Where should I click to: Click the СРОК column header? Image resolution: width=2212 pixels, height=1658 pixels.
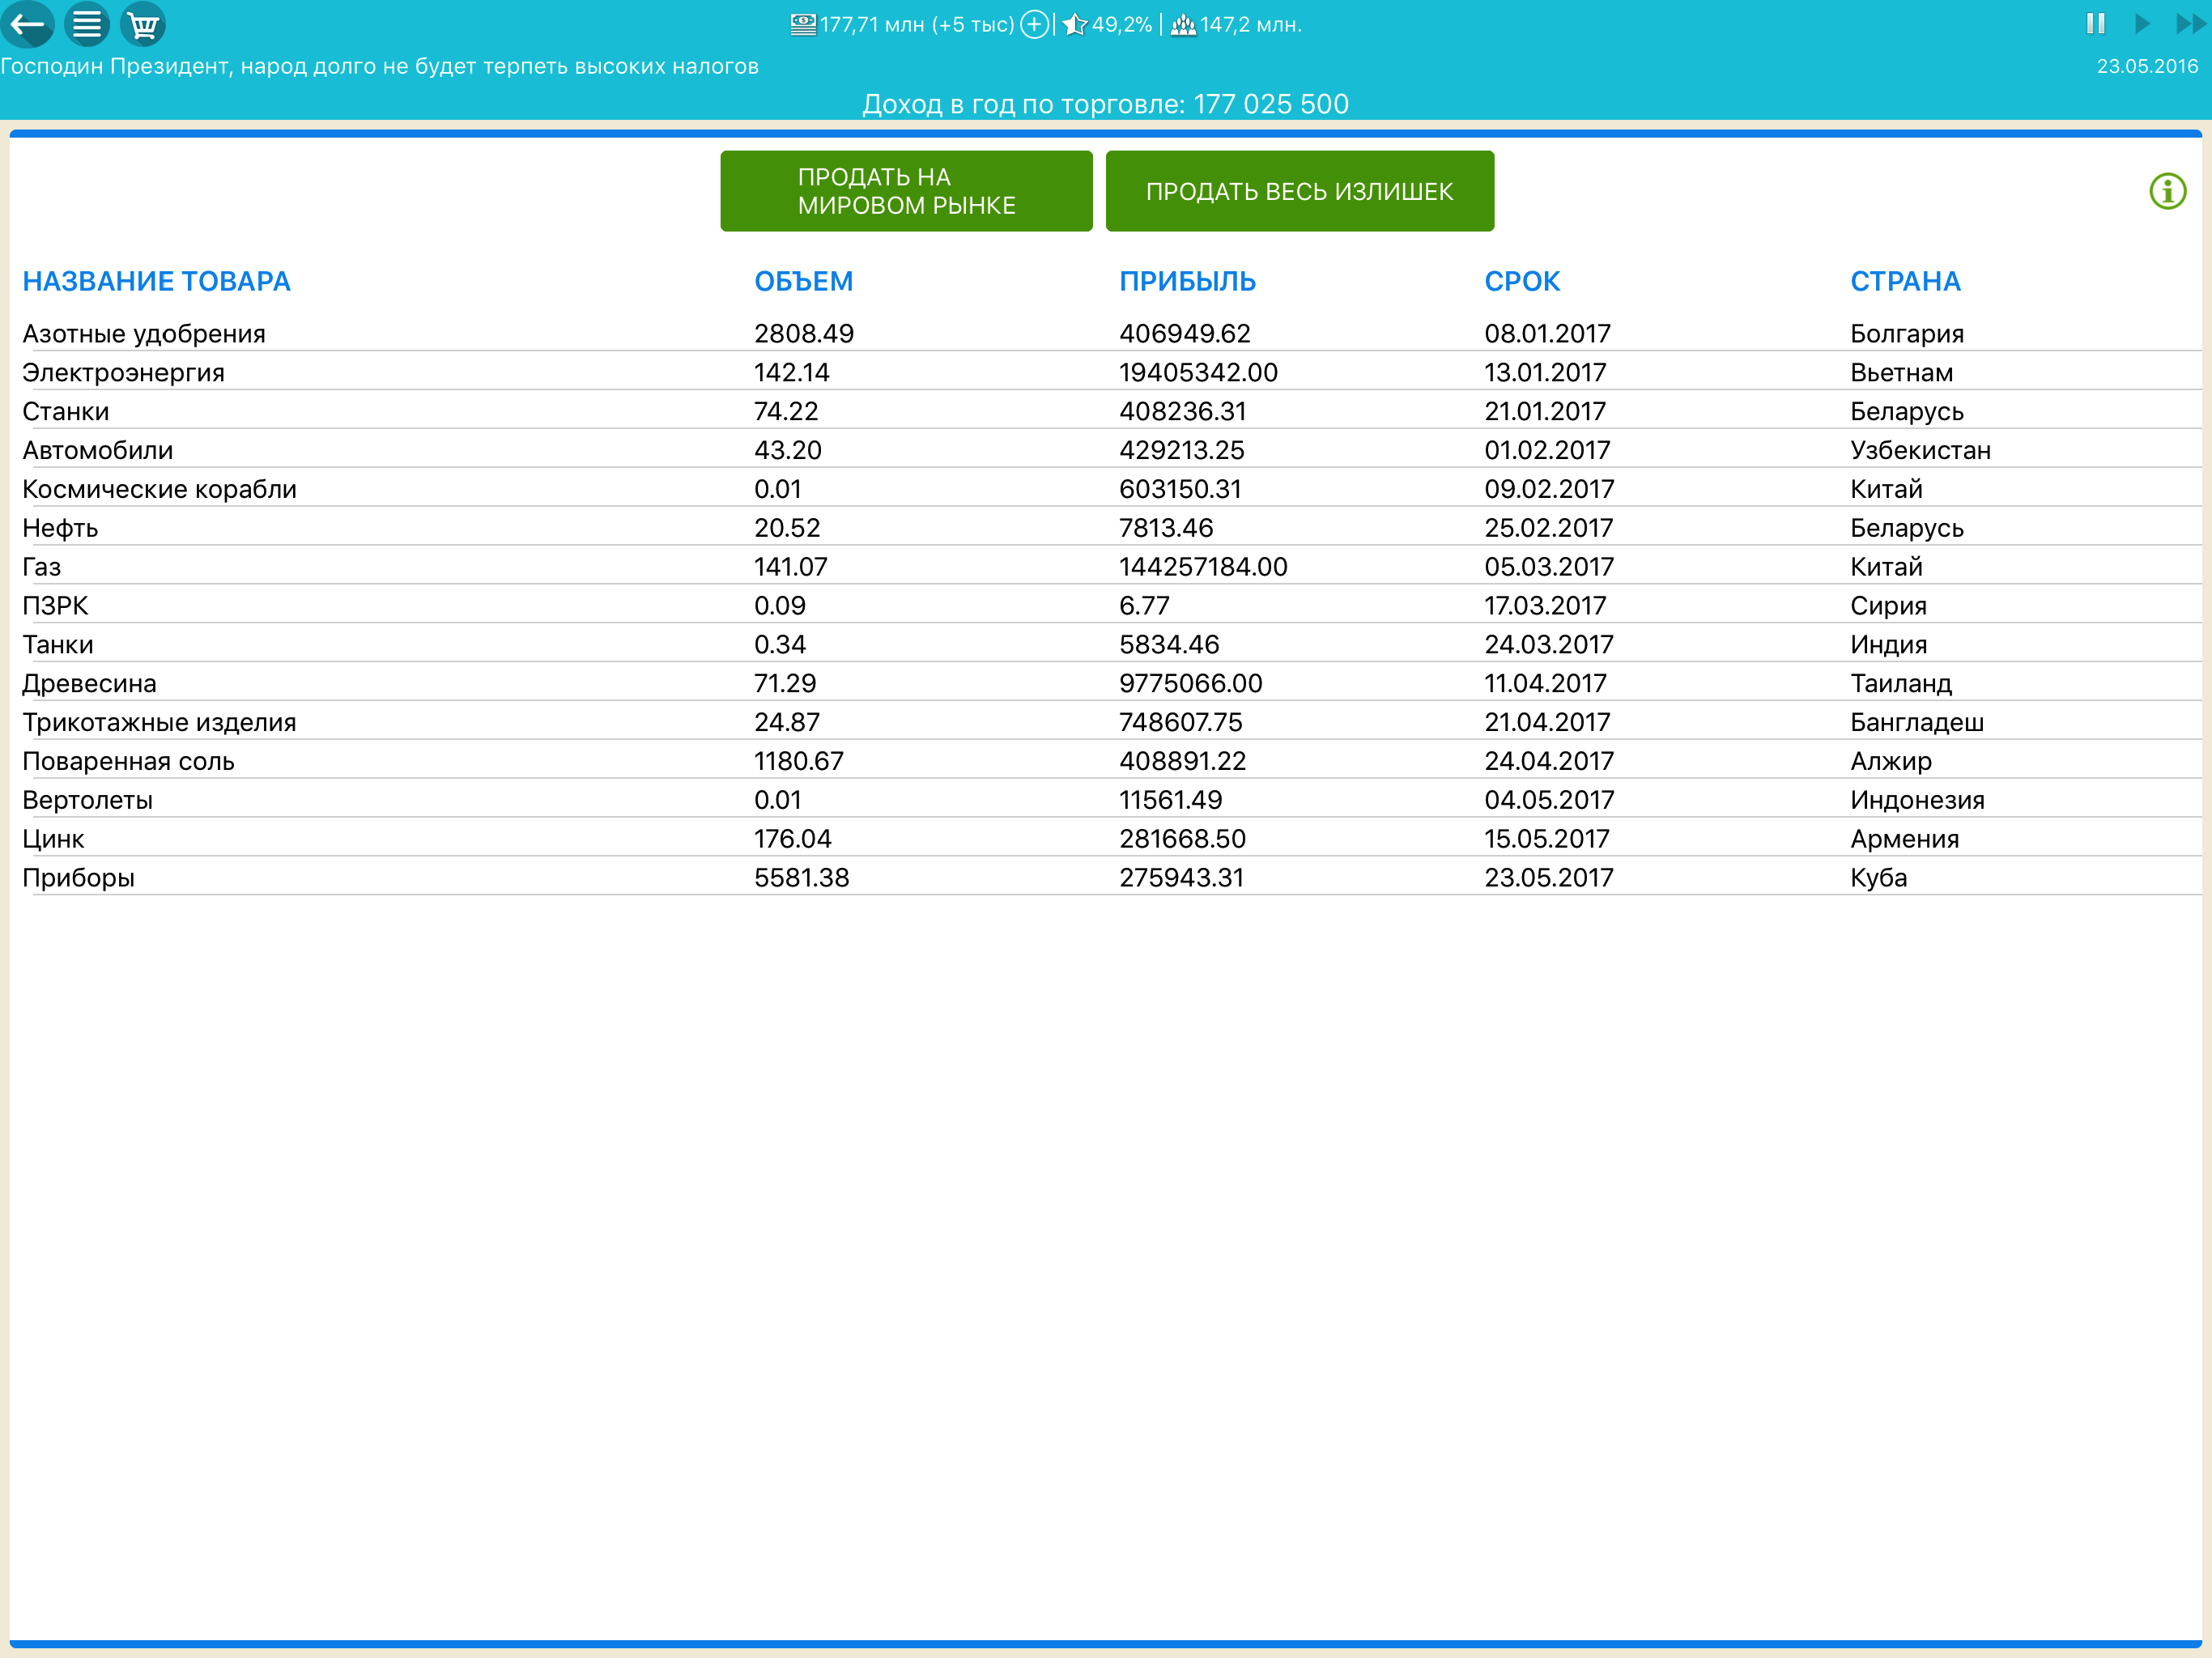(1521, 281)
